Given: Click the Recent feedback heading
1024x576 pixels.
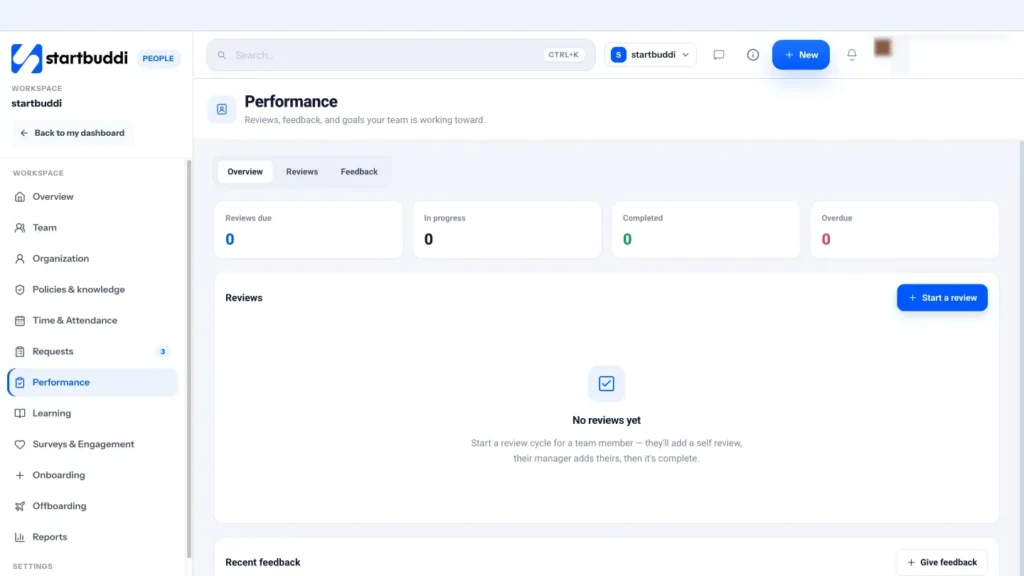Looking at the screenshot, I should 263,562.
